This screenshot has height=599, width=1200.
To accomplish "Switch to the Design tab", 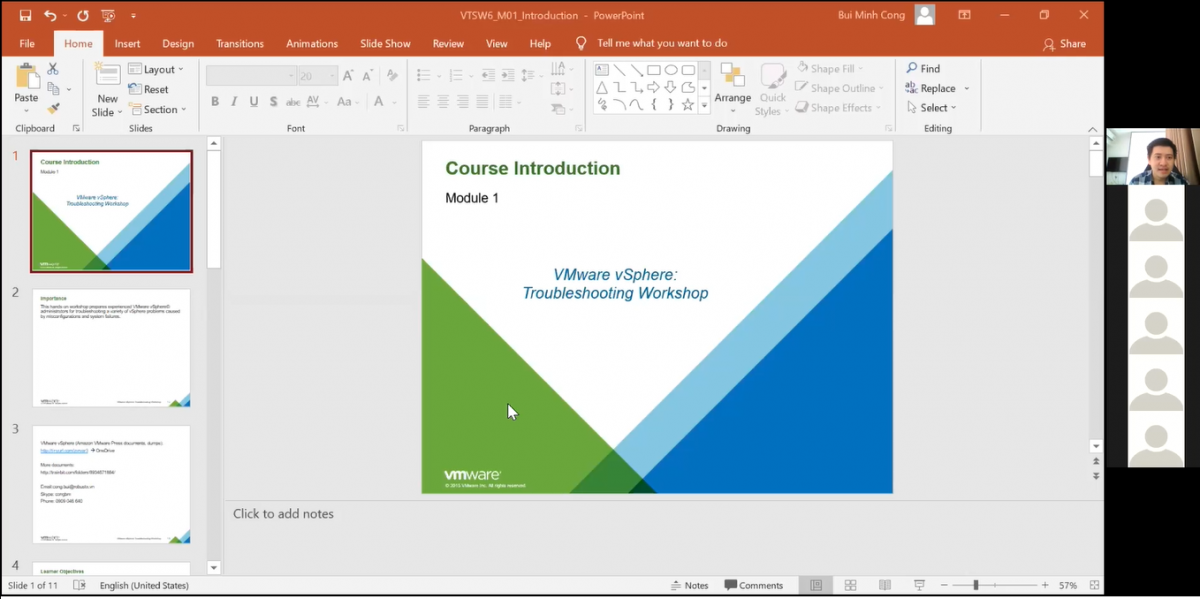I will coord(178,43).
